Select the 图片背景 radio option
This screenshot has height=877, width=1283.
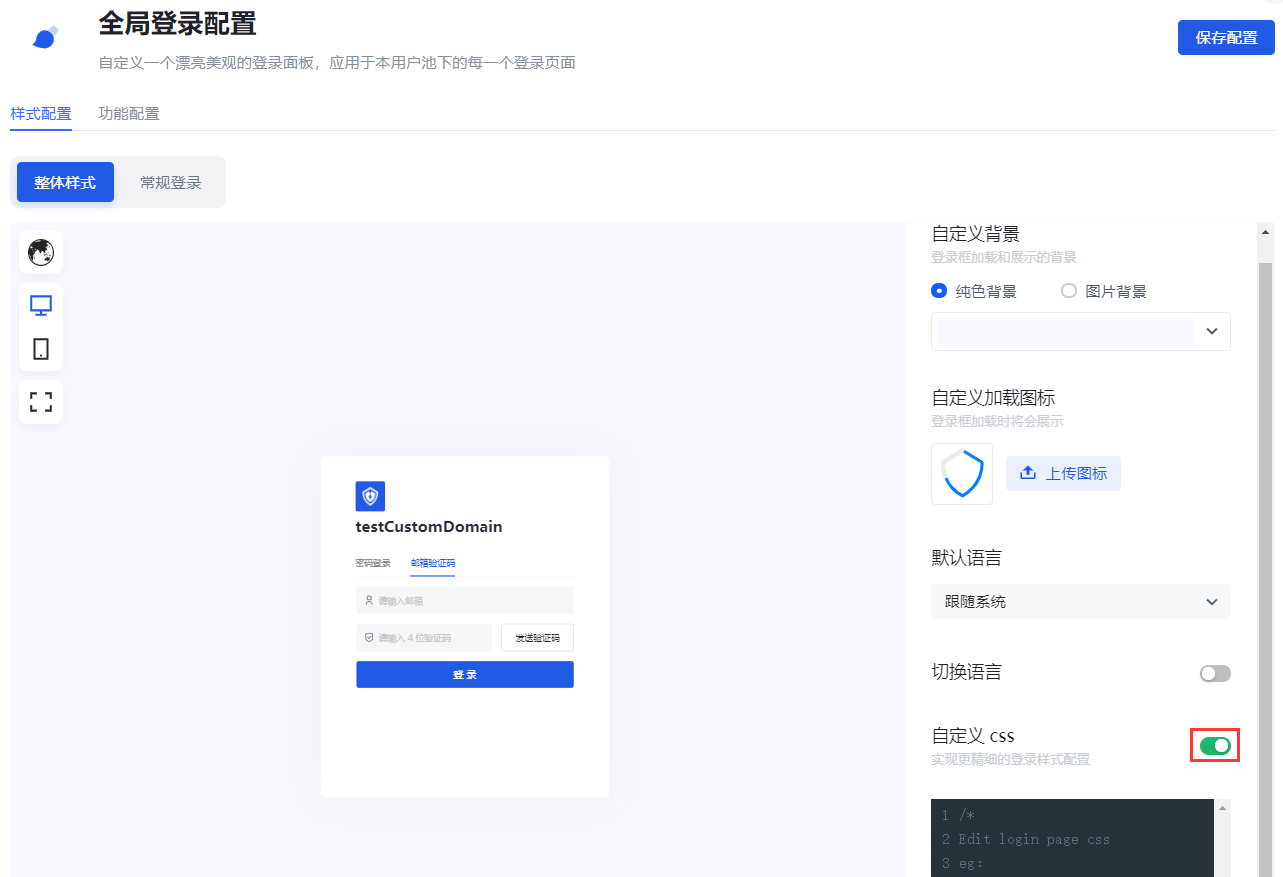point(1069,291)
